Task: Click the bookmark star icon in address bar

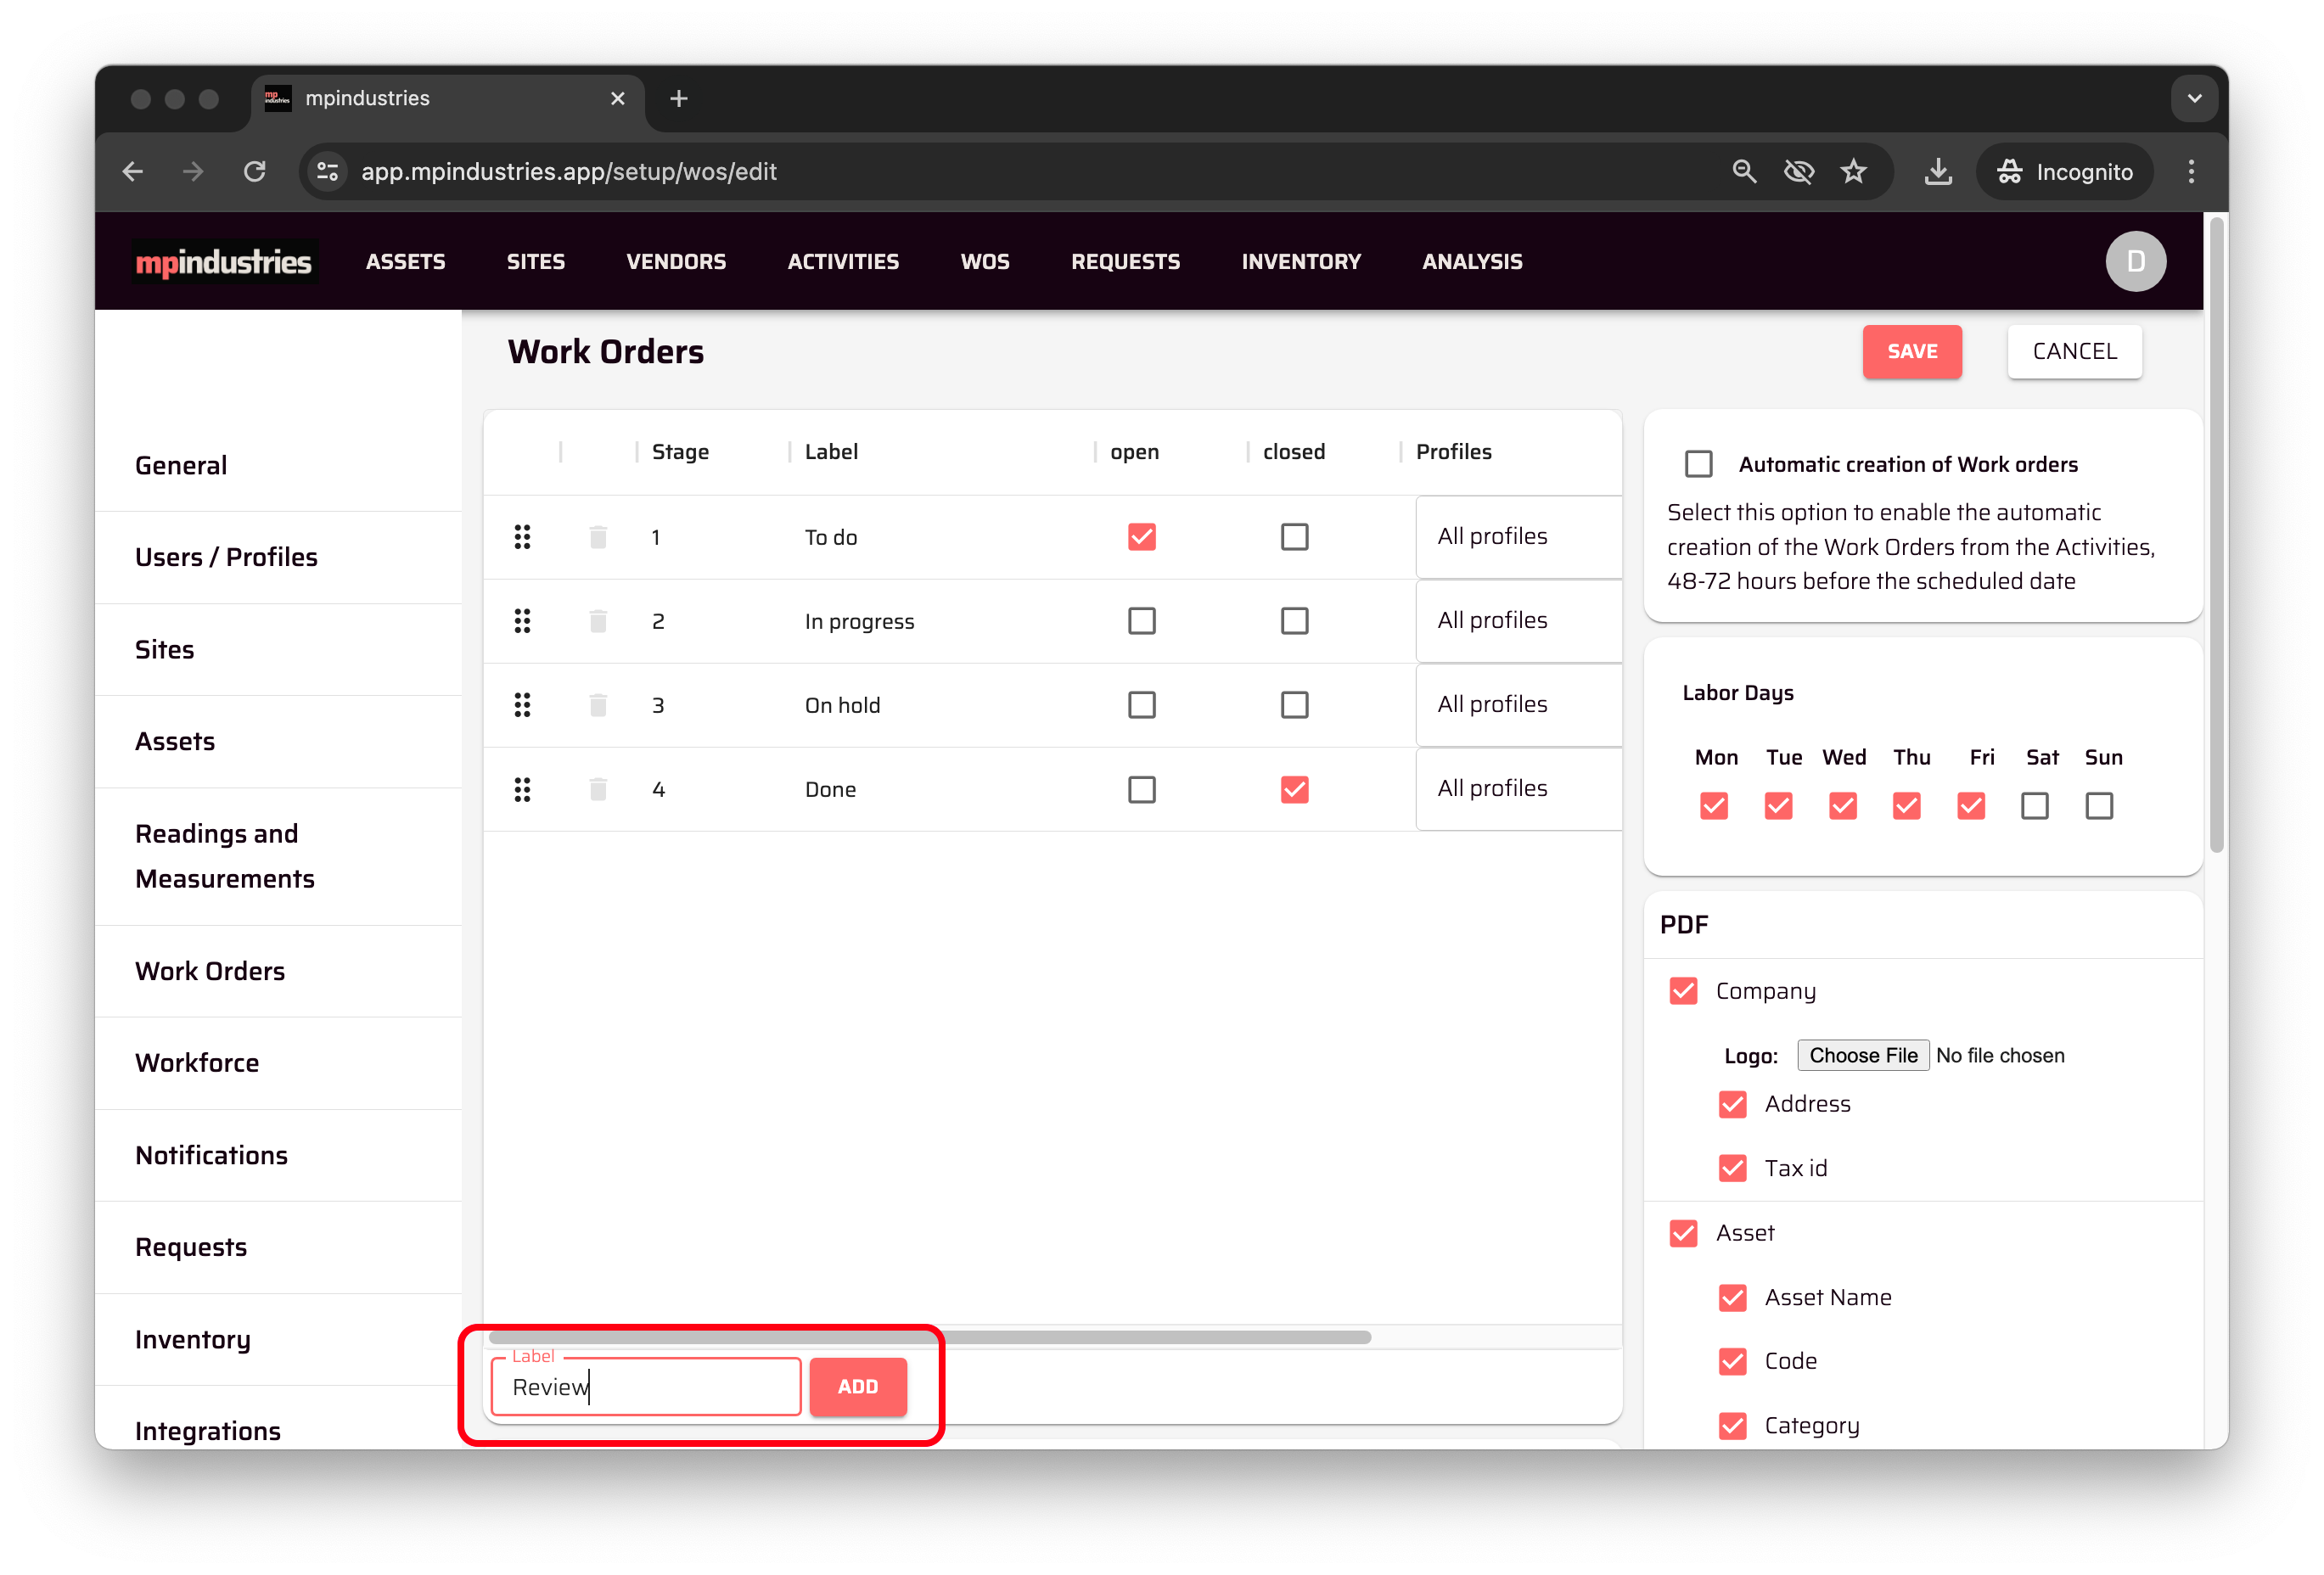Action: (1853, 171)
